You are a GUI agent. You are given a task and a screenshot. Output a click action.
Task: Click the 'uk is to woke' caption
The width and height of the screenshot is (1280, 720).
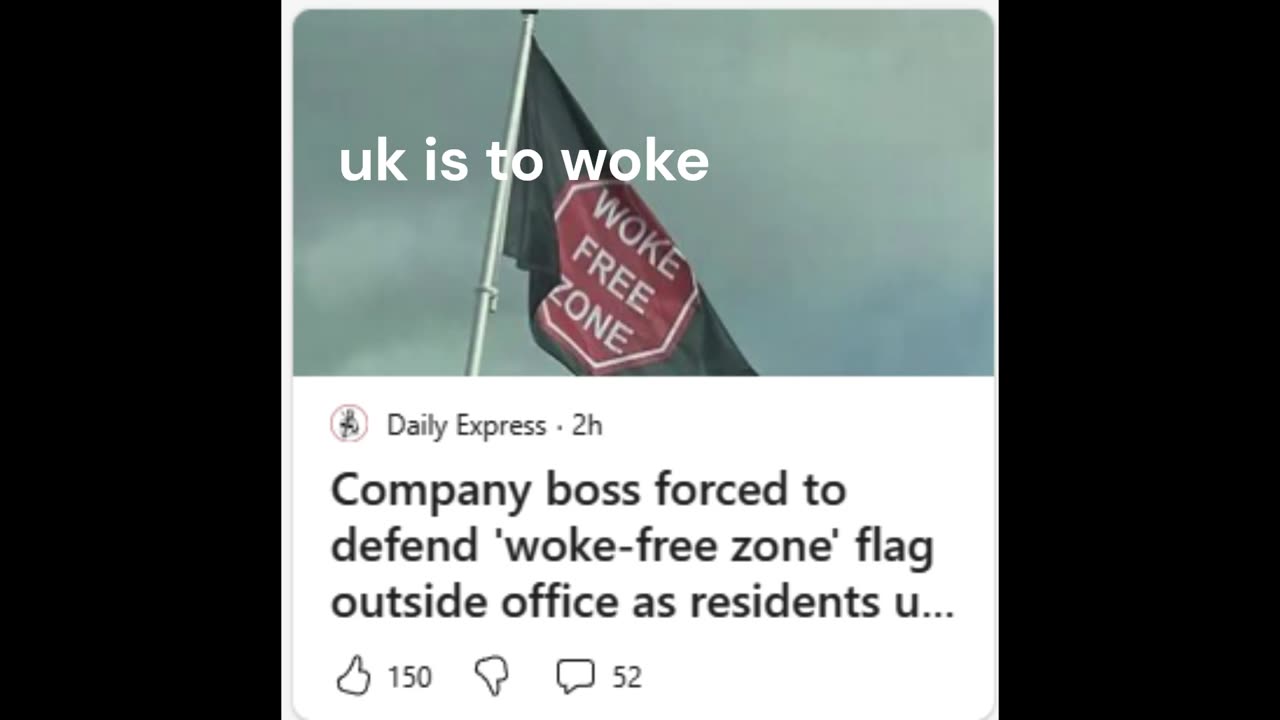pyautogui.click(x=523, y=160)
